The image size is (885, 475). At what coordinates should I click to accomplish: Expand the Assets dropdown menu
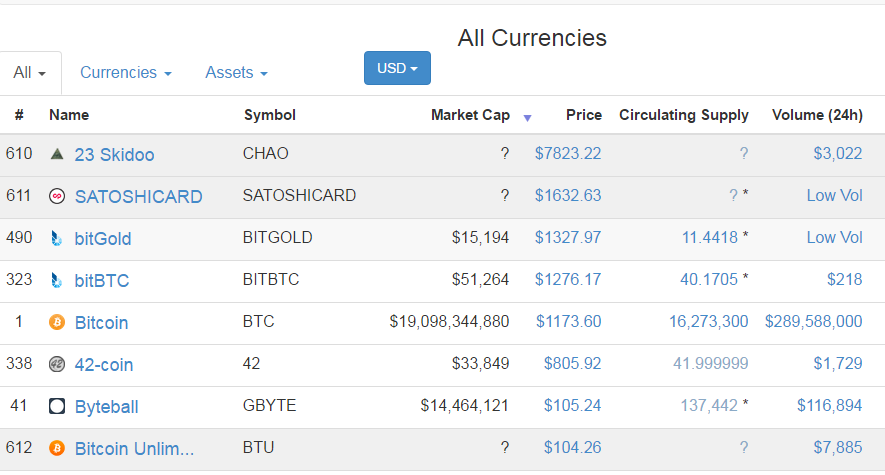coord(236,73)
